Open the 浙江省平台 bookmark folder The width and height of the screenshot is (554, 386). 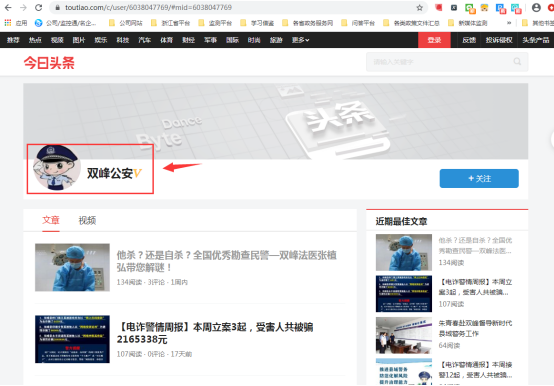(x=170, y=23)
